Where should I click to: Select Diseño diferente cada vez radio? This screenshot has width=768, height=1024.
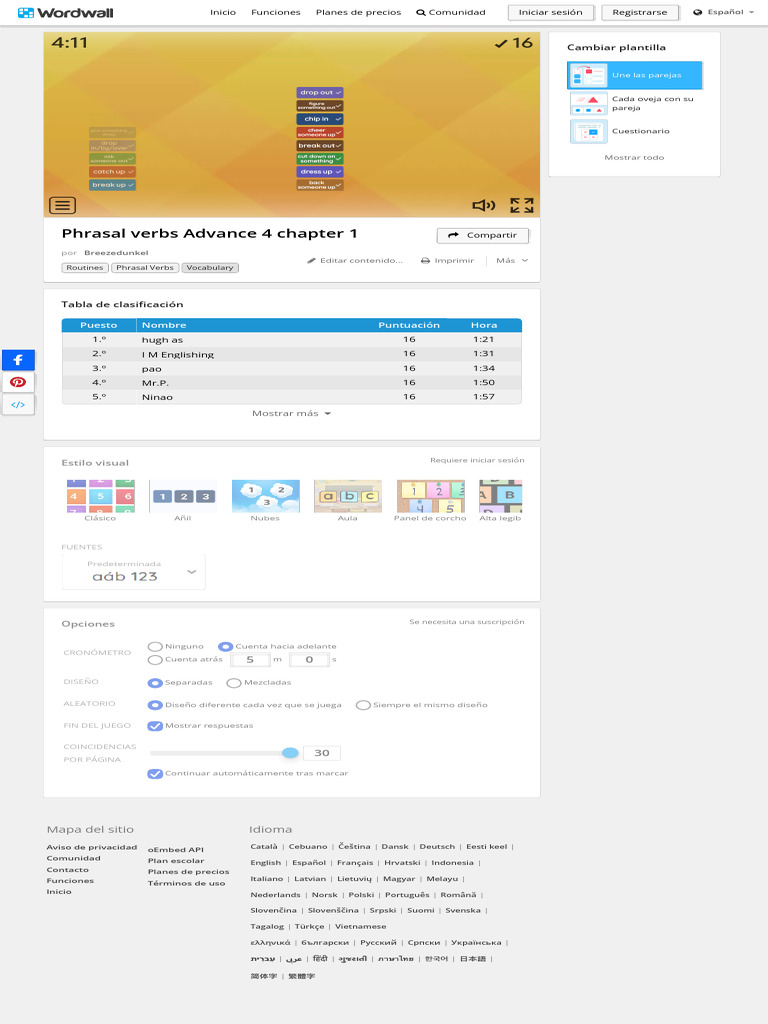tap(155, 705)
